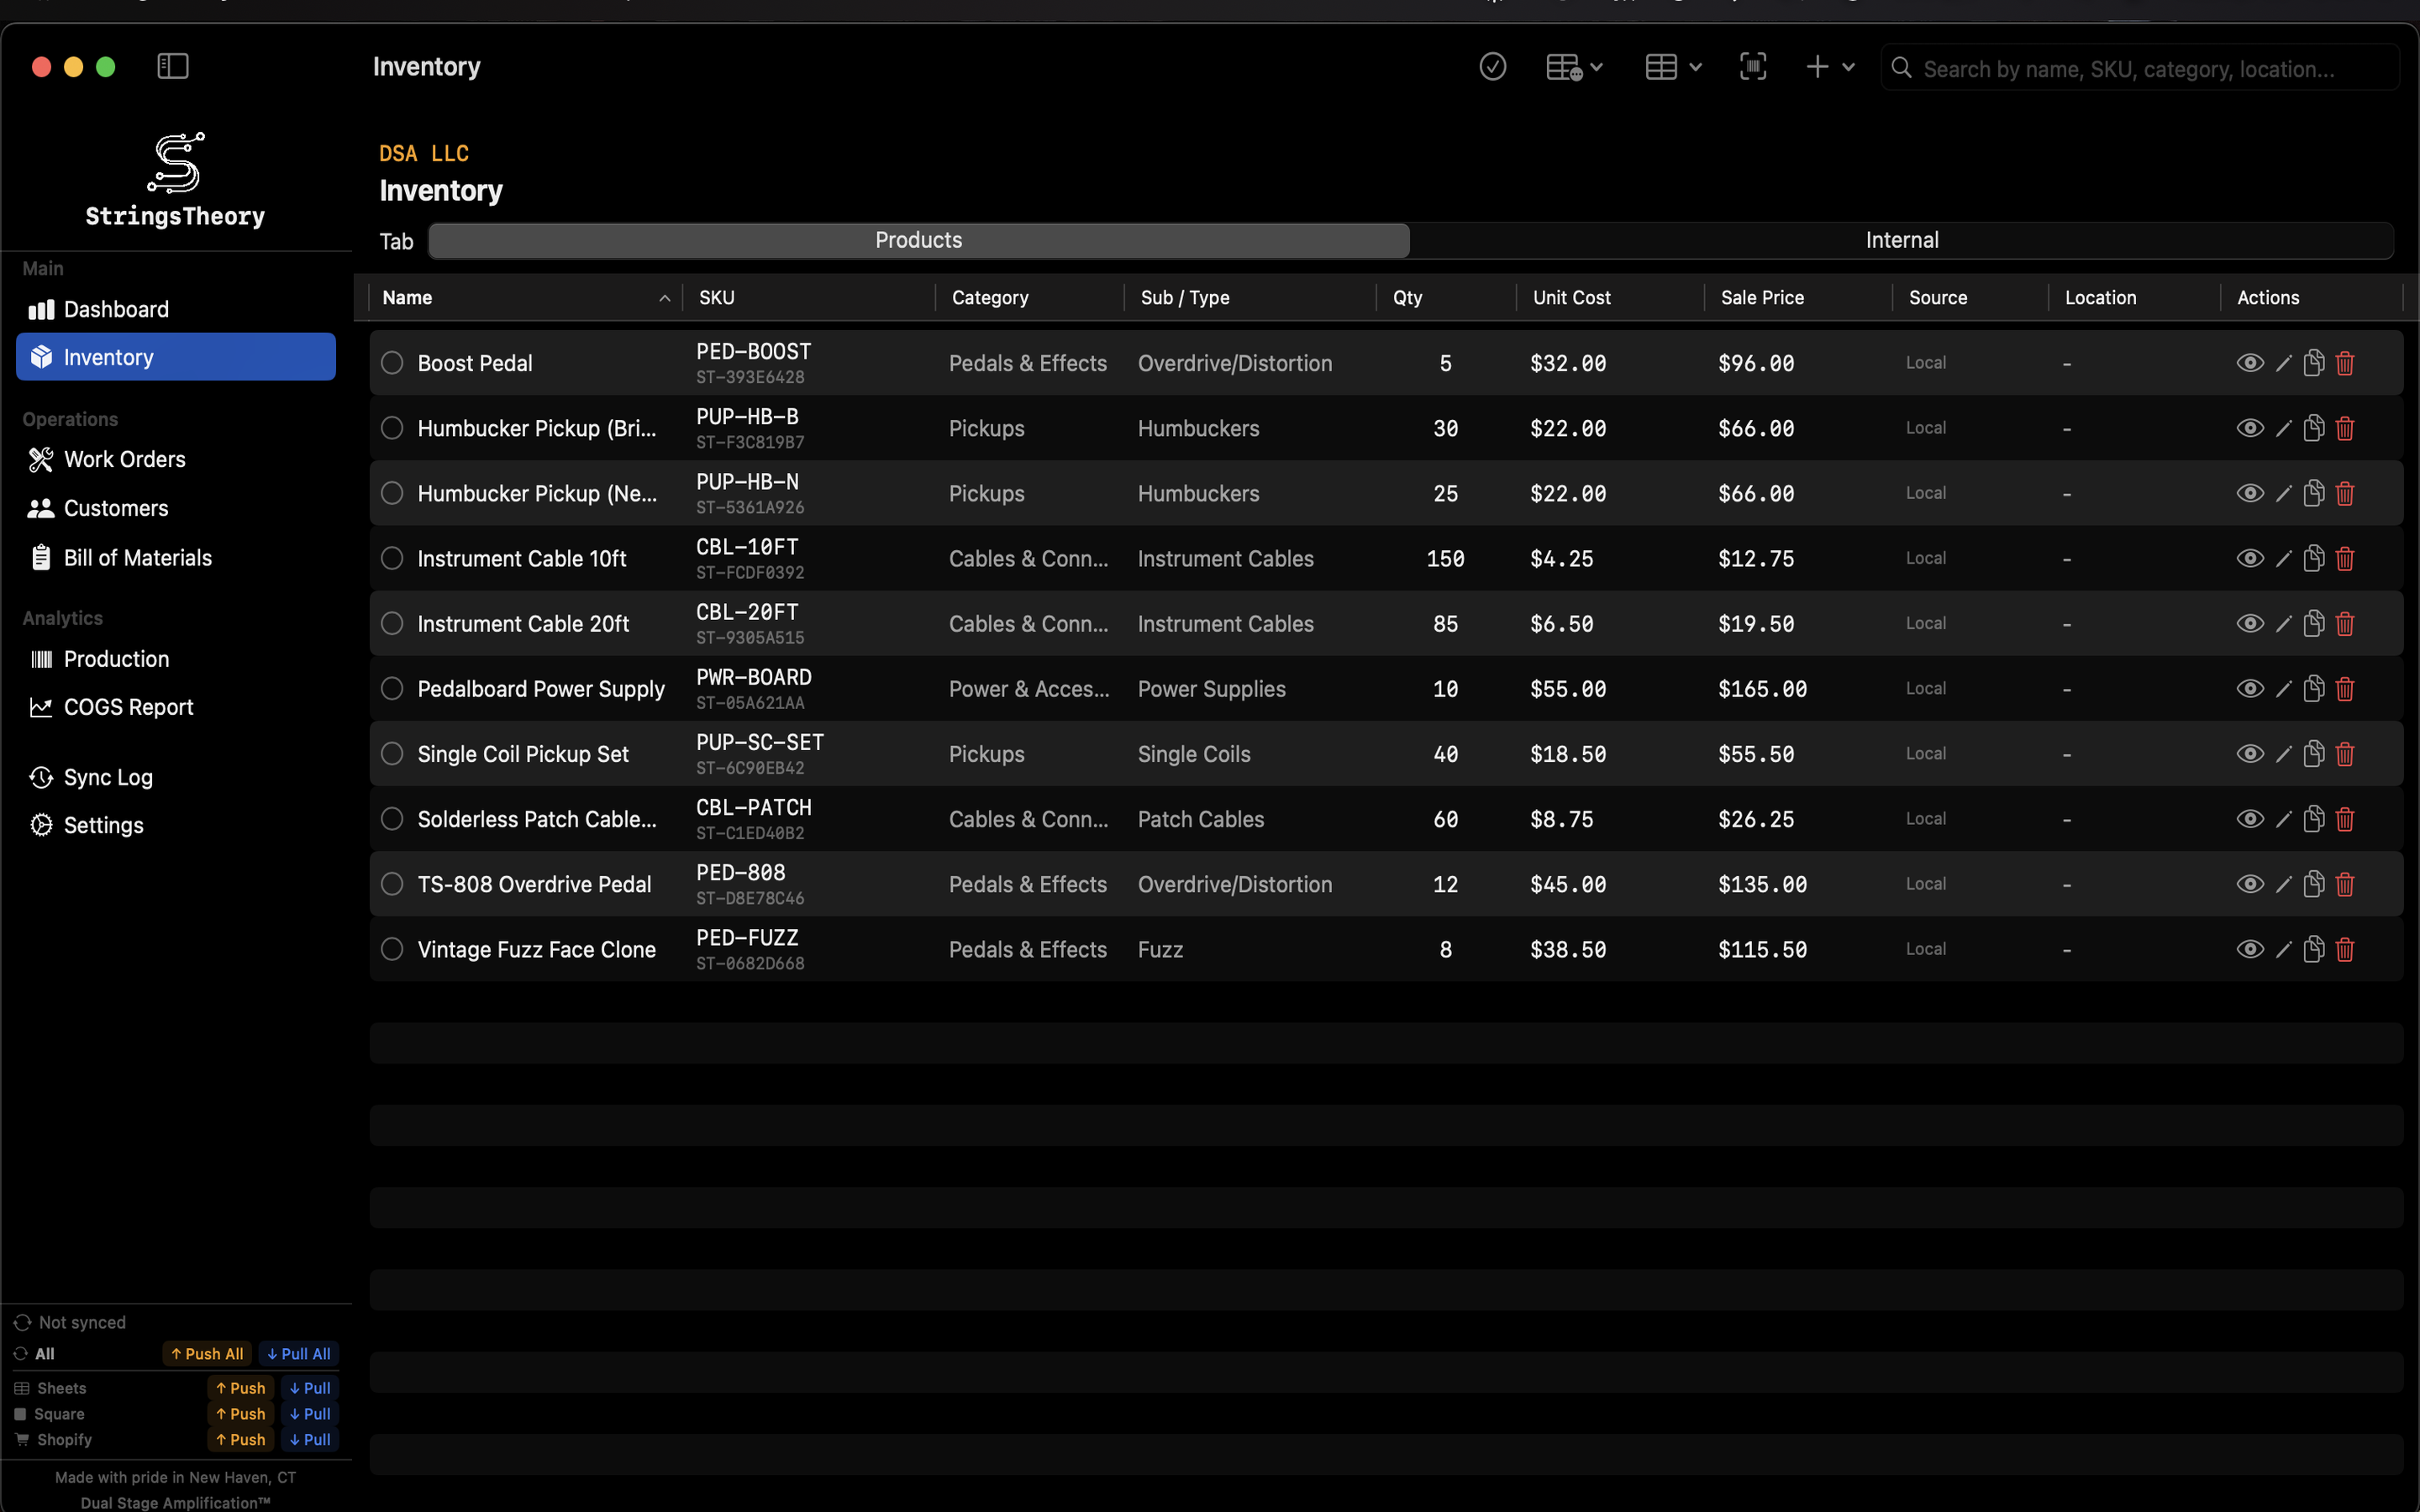Open the add item dropdown arrow
This screenshot has height=1512, width=2420.
[x=1848, y=66]
